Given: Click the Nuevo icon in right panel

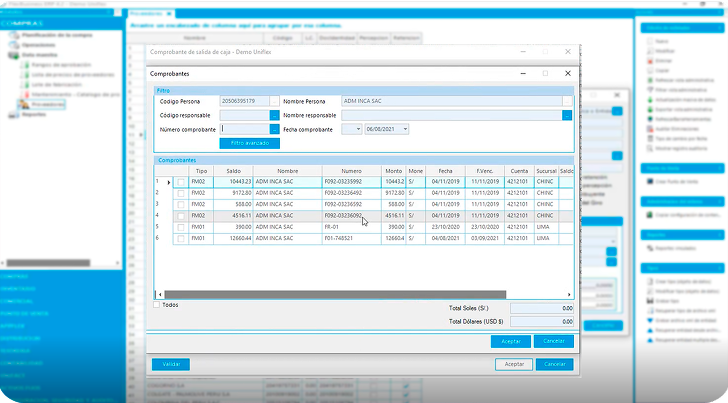Looking at the screenshot, I should [x=649, y=41].
